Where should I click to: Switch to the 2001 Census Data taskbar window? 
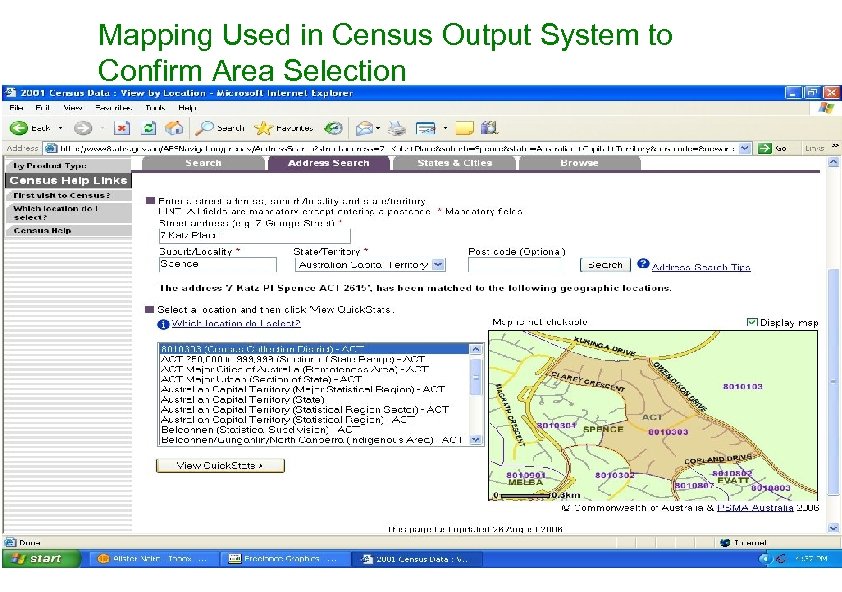pos(417,559)
